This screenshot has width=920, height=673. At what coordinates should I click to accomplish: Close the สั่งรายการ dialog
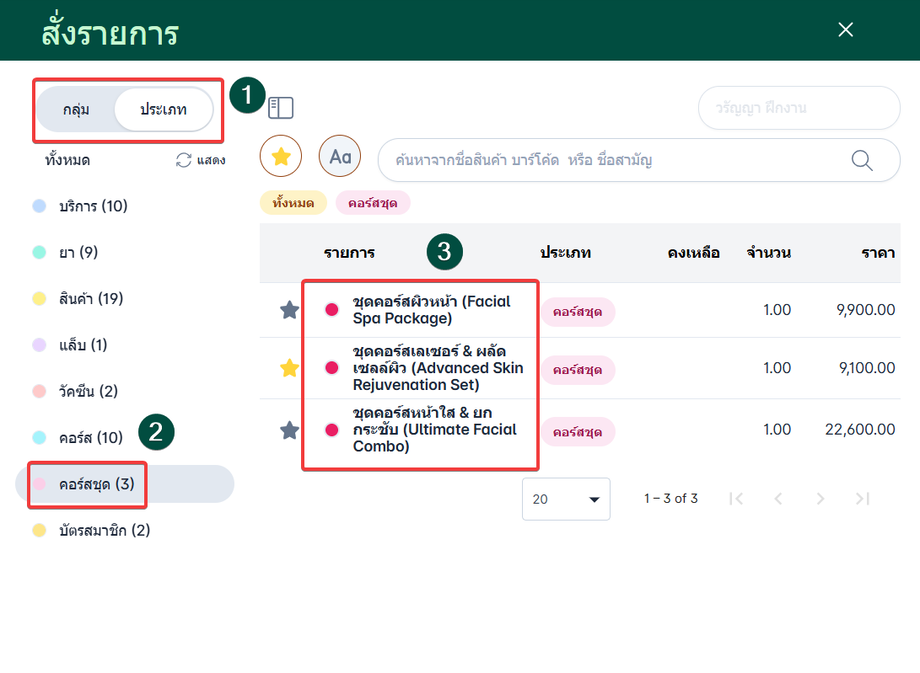845,29
